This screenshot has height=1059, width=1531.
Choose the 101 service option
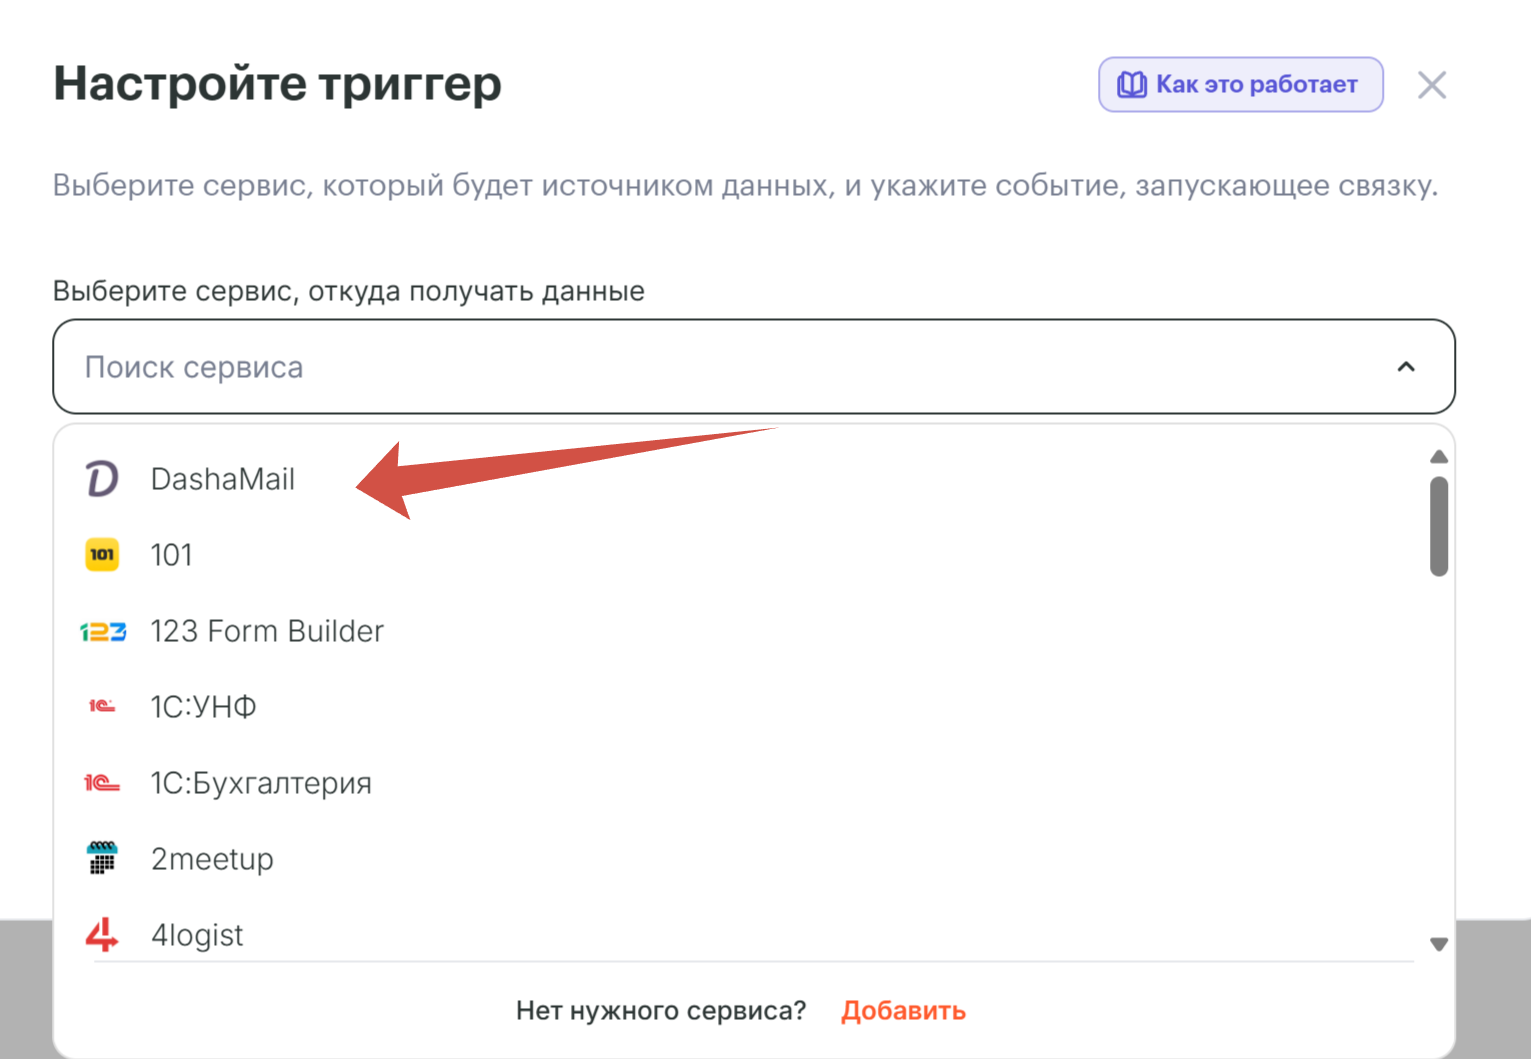[x=171, y=555]
